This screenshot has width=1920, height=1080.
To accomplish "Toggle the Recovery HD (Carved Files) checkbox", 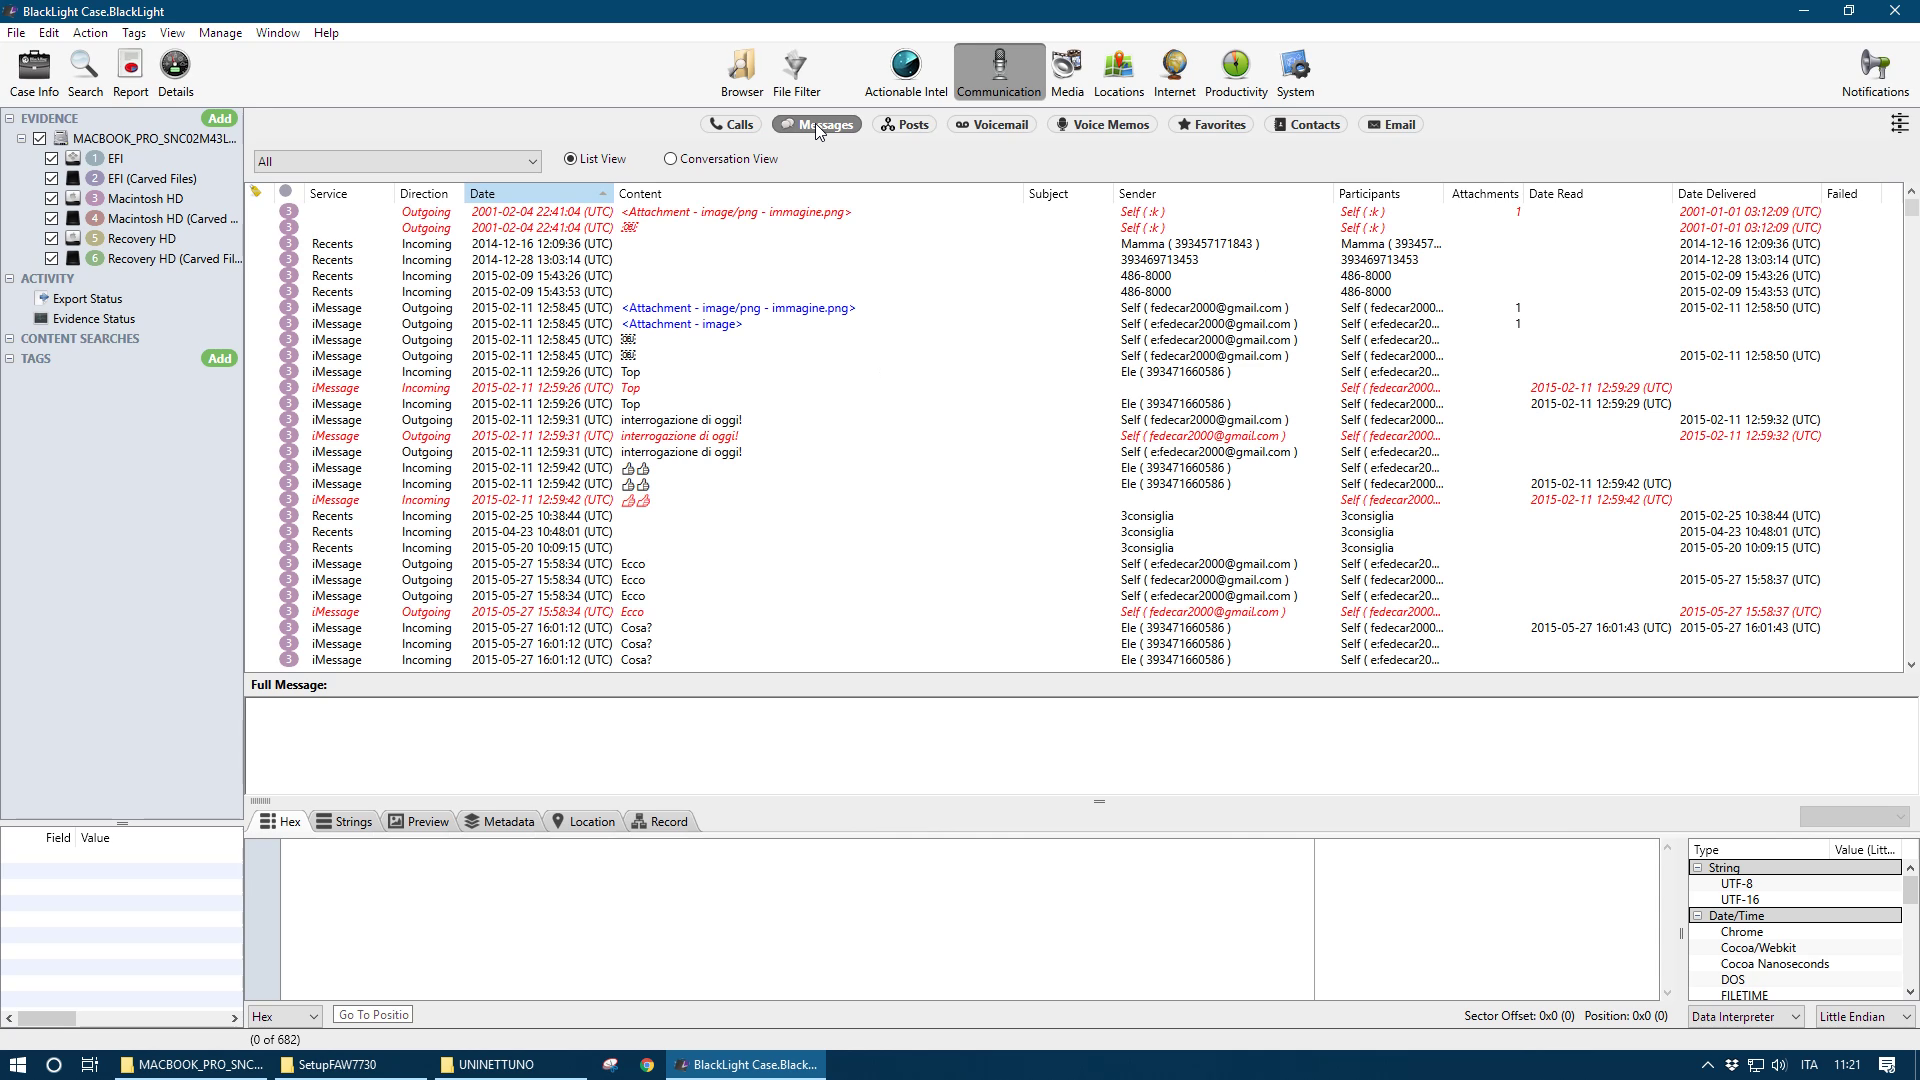I will click(51, 259).
